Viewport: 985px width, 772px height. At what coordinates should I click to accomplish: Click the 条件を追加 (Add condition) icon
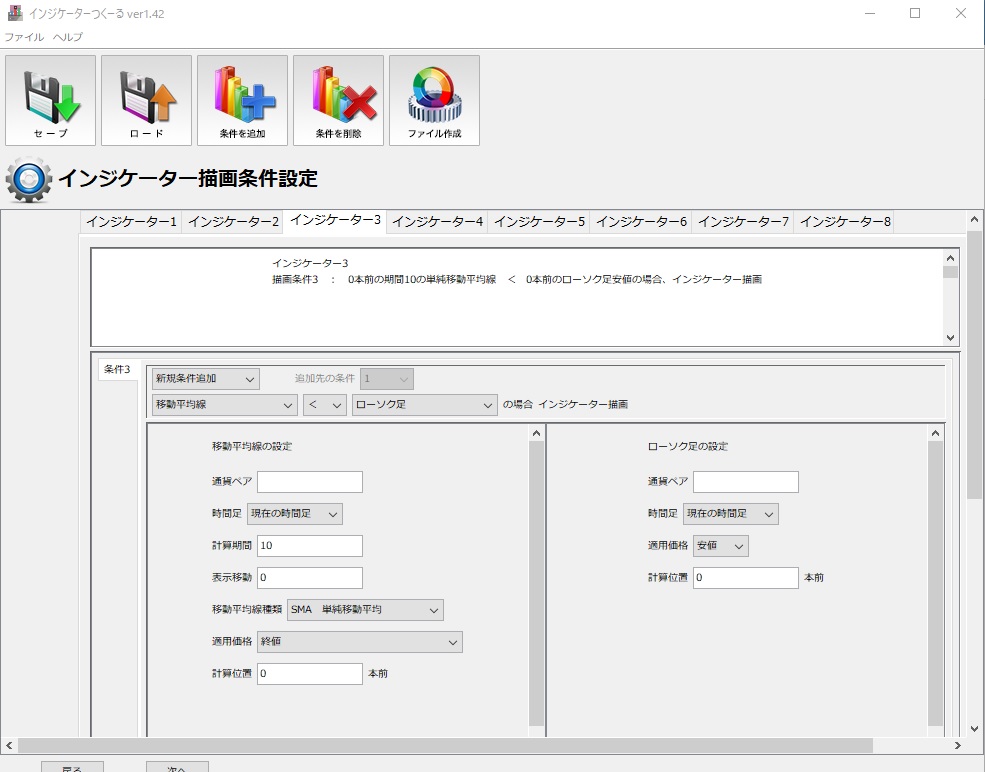(x=242, y=100)
